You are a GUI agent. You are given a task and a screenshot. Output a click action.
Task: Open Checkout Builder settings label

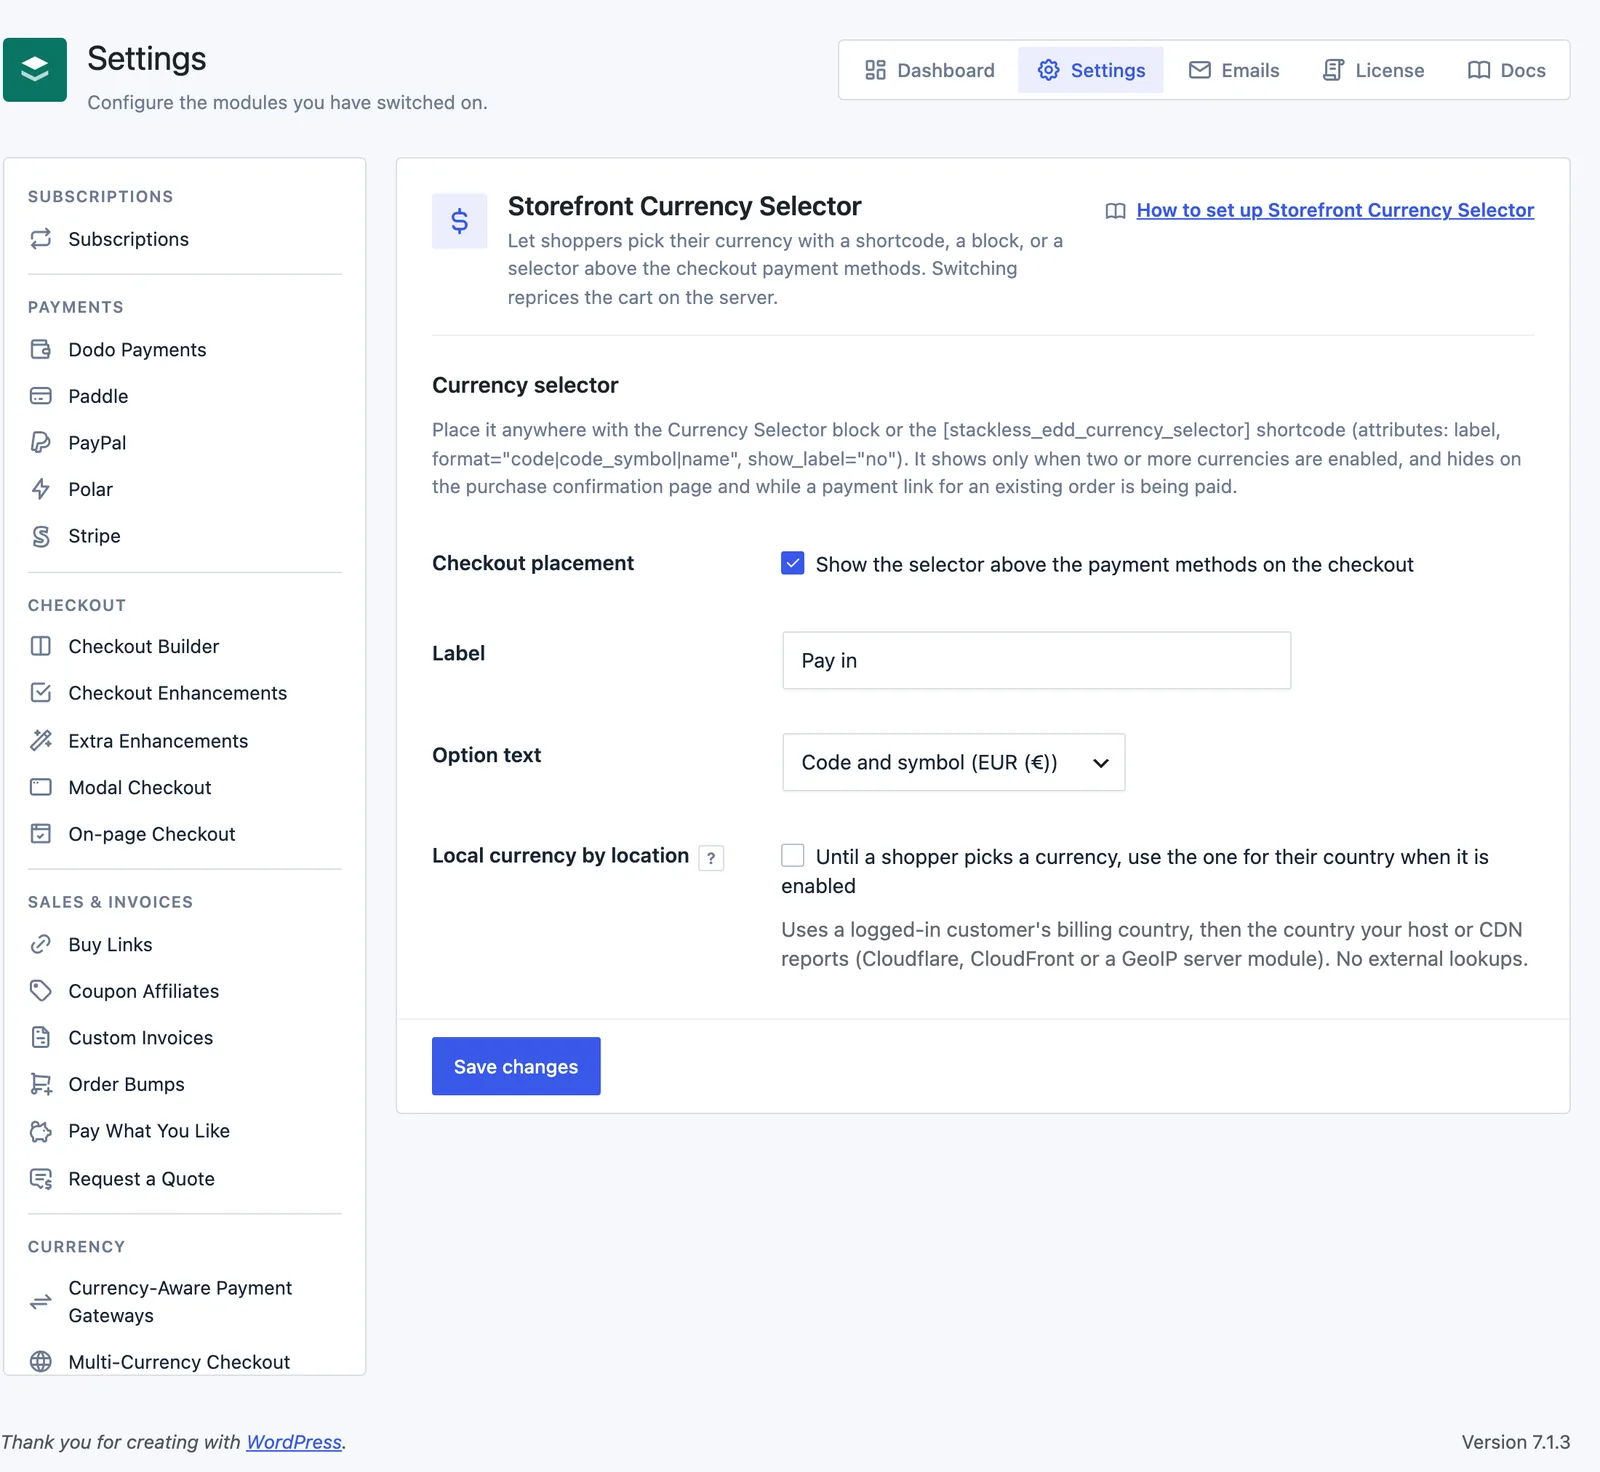tap(144, 646)
